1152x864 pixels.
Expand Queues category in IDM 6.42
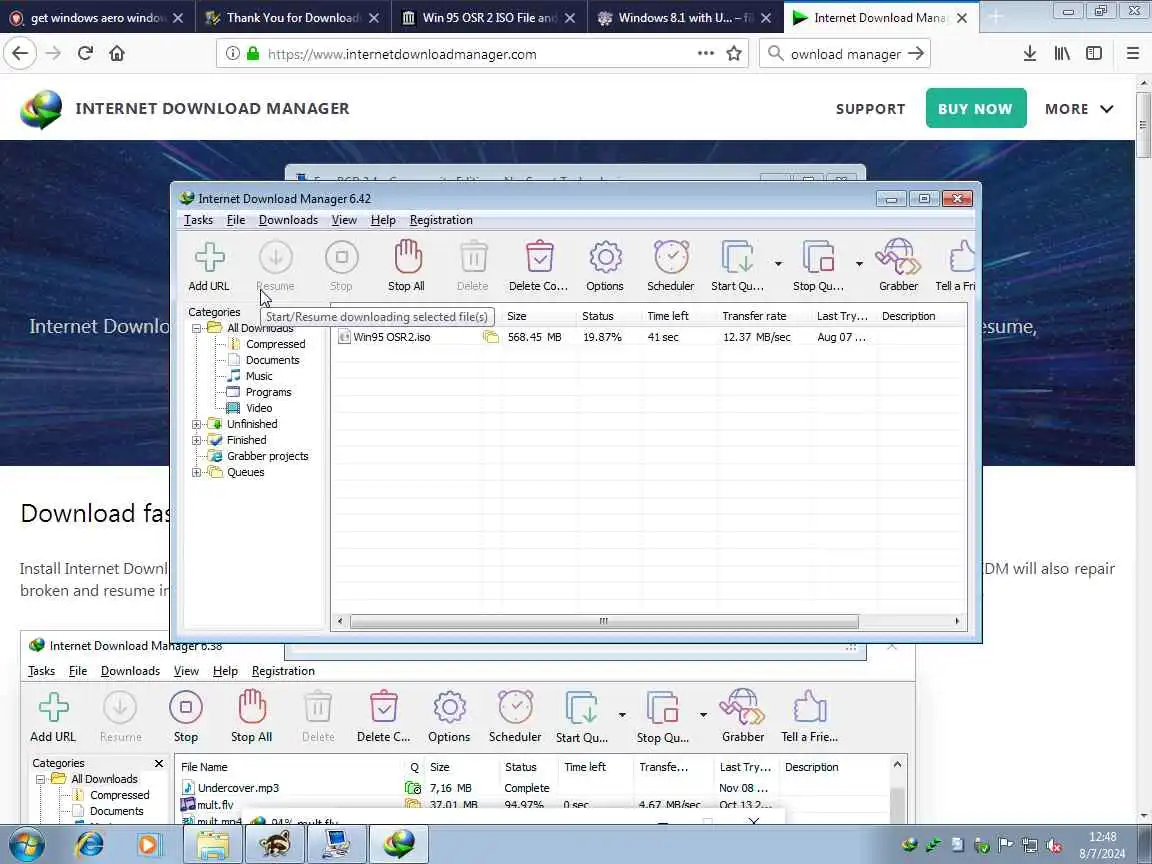click(197, 472)
